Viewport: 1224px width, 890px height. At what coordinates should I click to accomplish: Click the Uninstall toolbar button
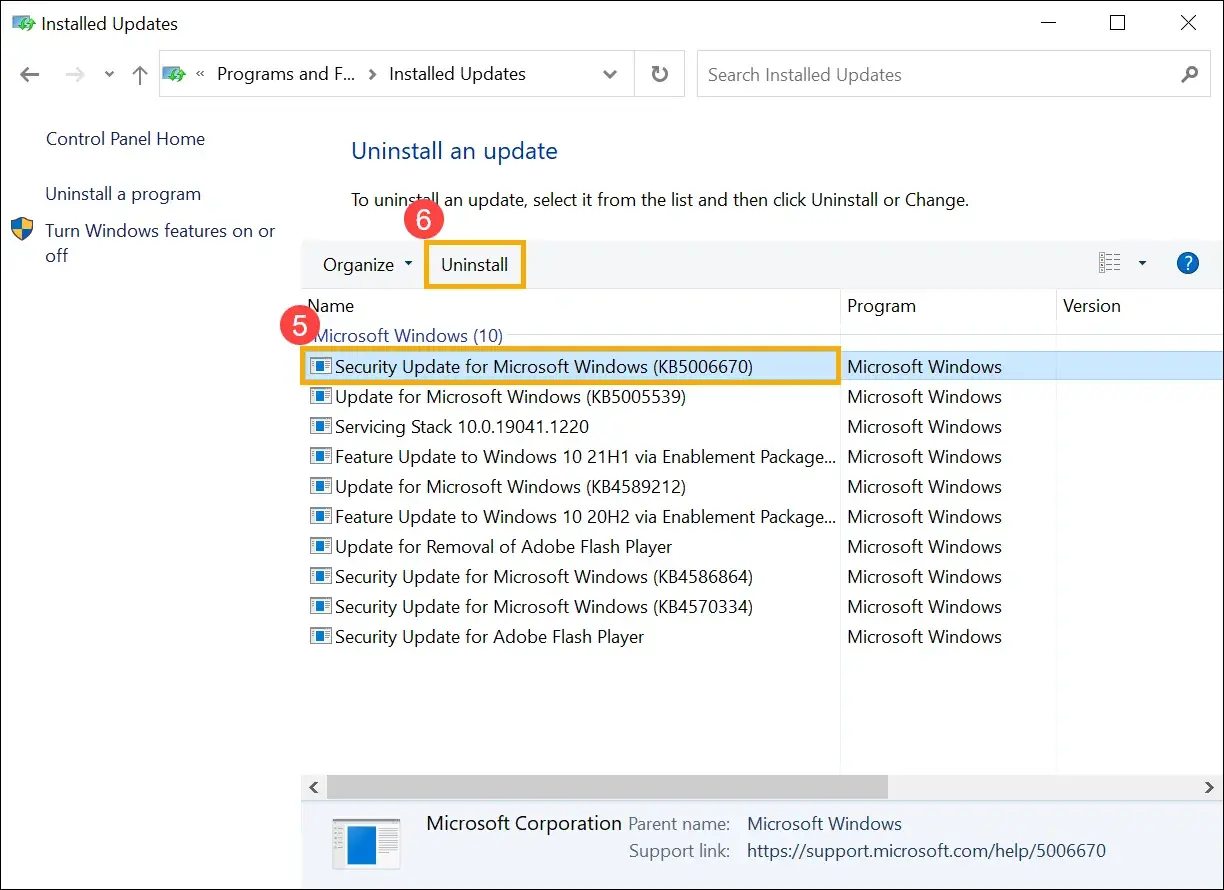point(475,265)
